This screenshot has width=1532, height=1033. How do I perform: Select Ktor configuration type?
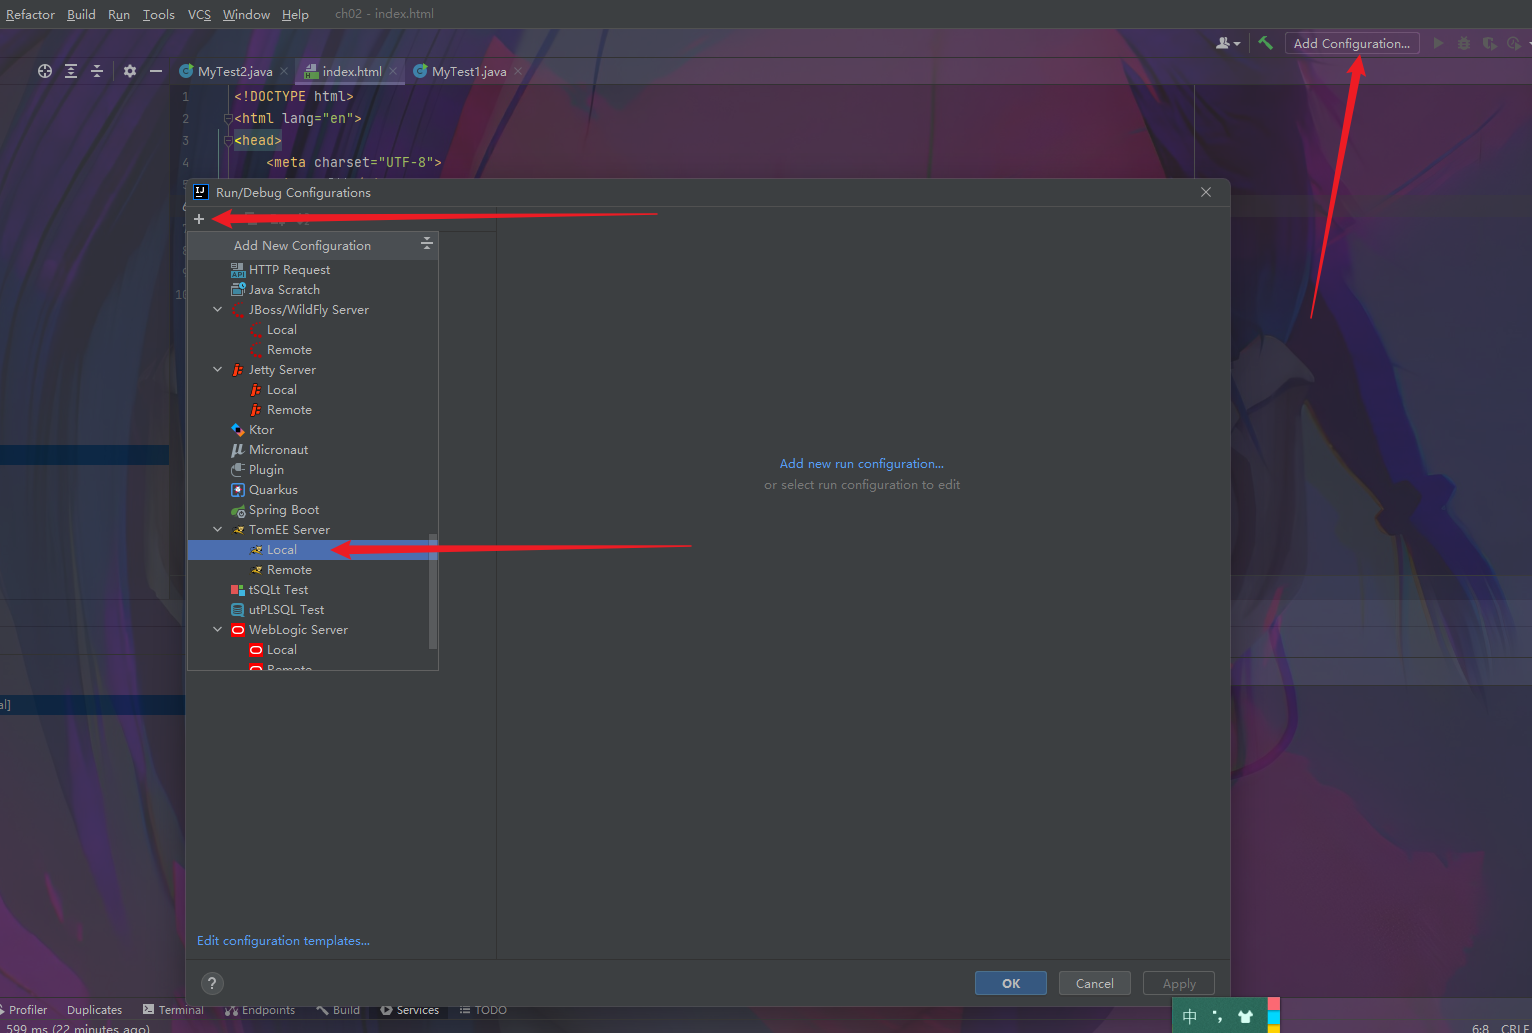[x=312, y=430]
